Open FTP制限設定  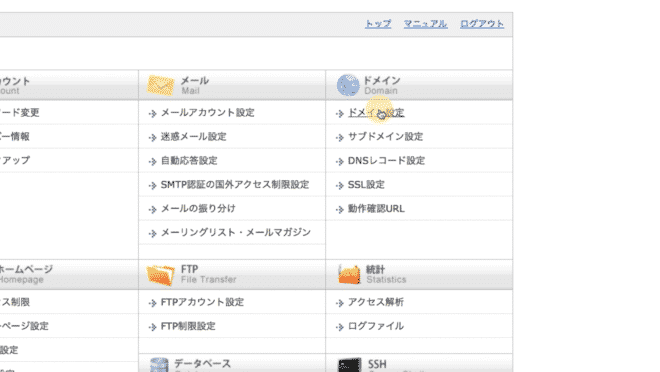pyautogui.click(x=188, y=326)
